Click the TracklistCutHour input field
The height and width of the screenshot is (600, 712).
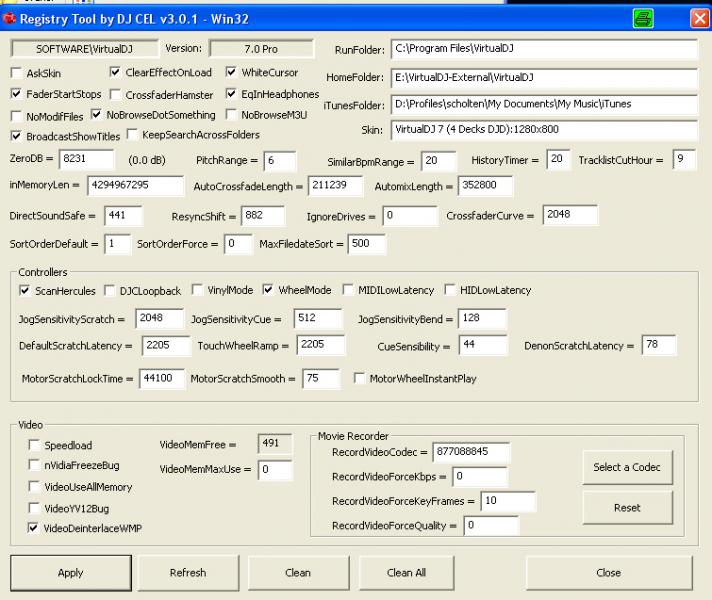pos(684,159)
